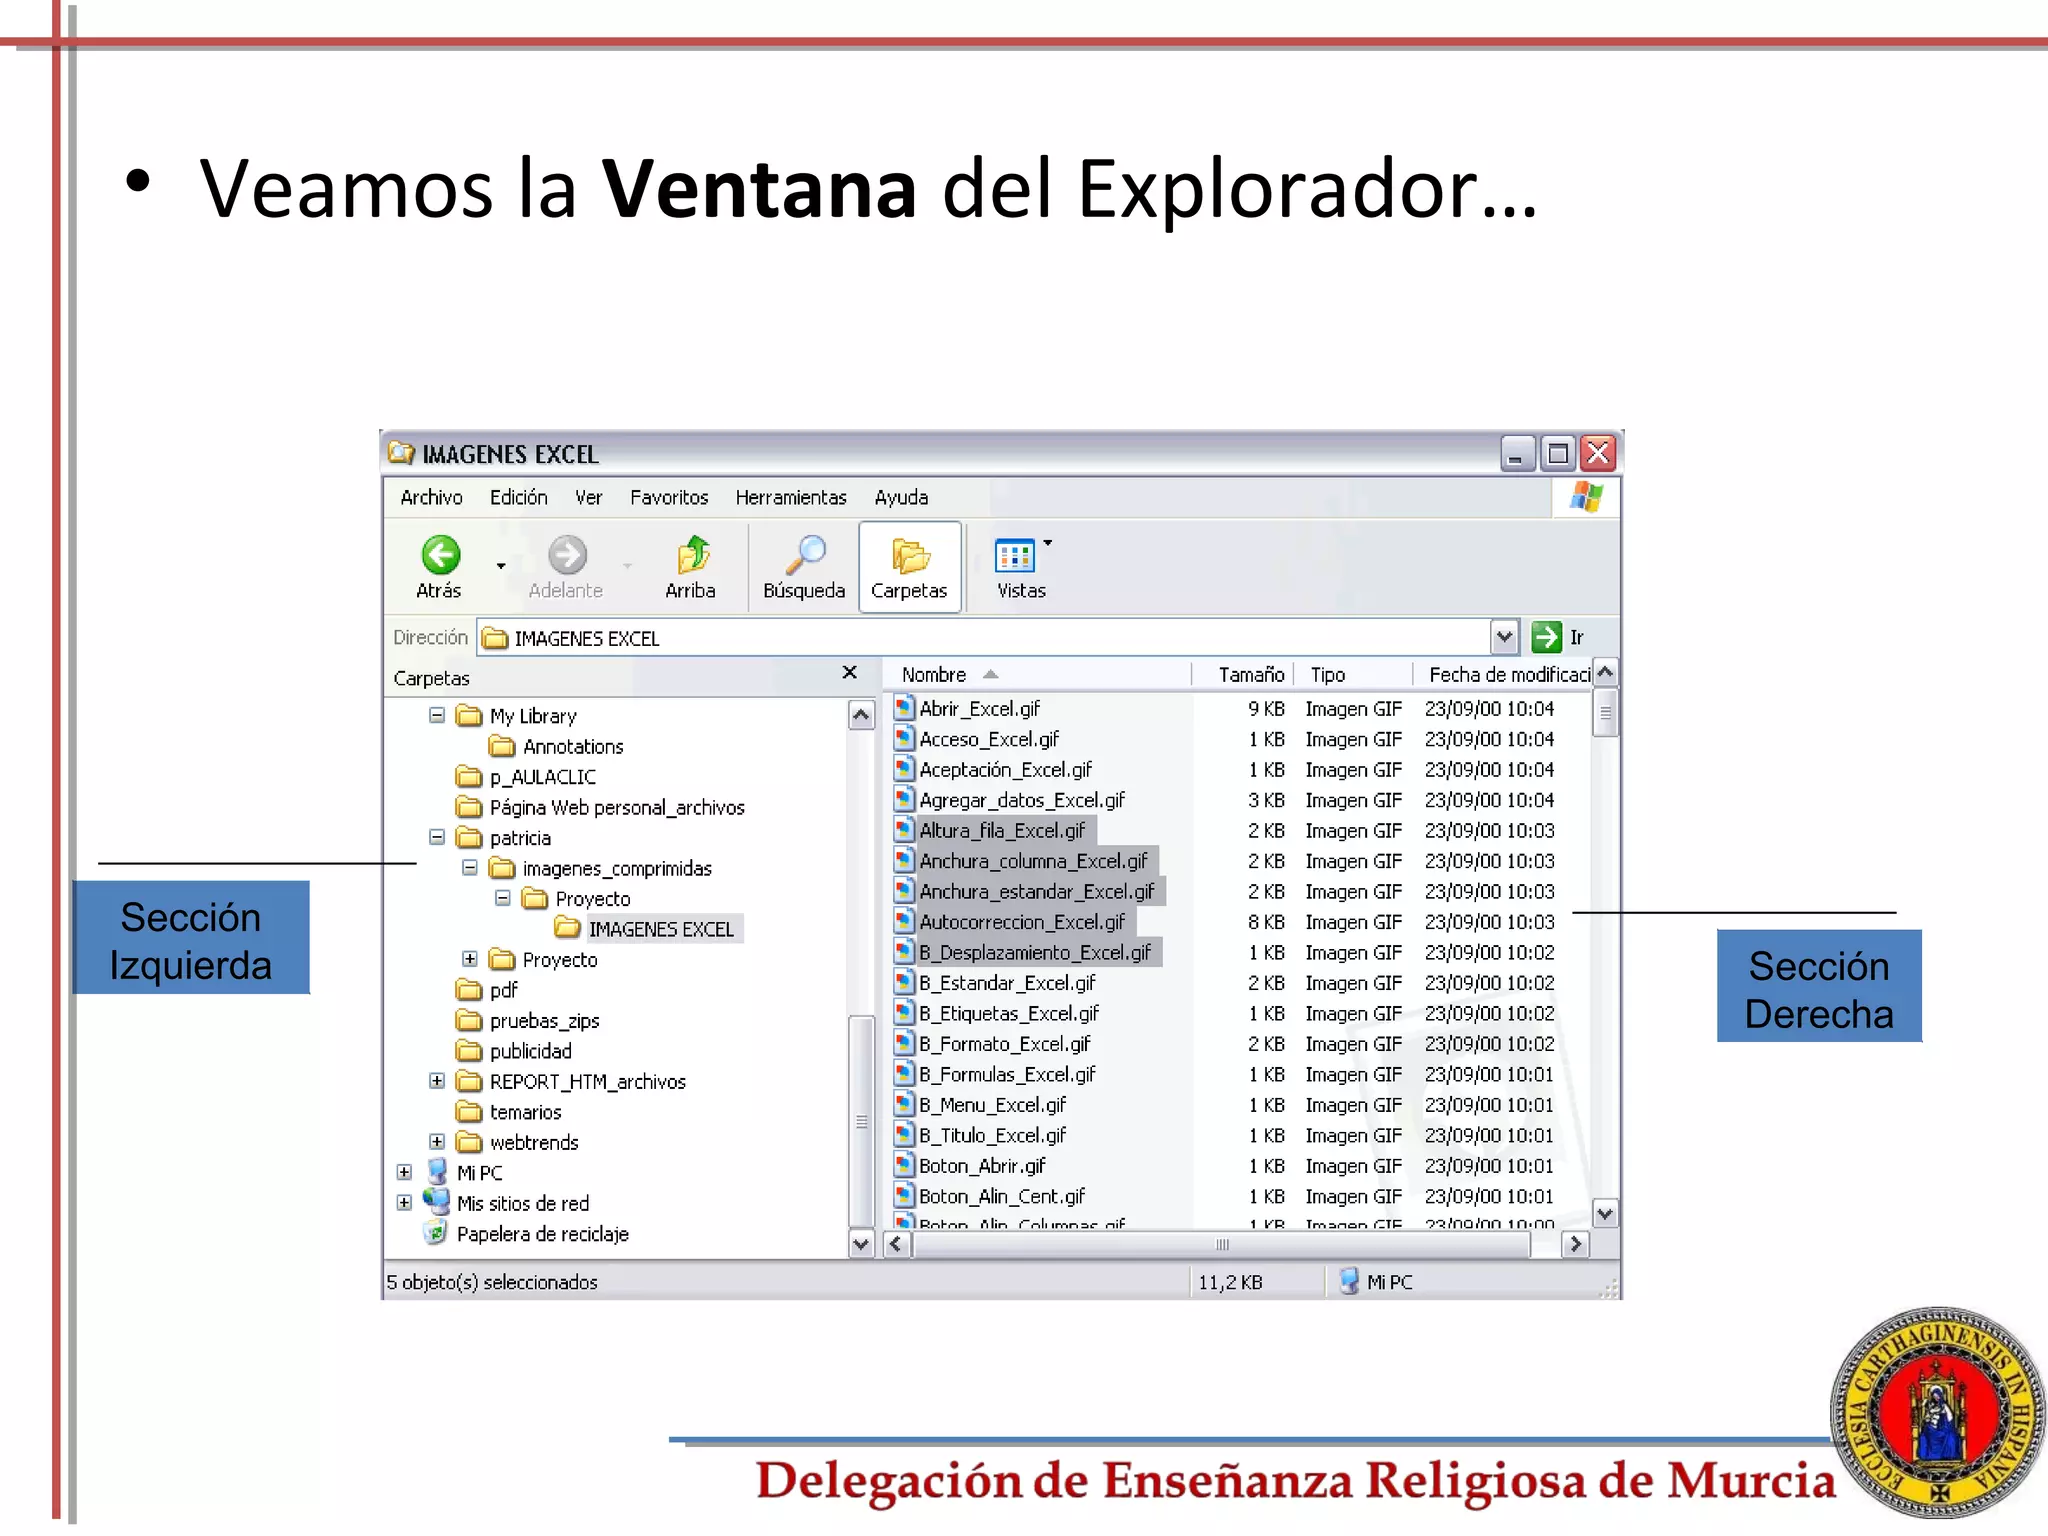
Task: Go up one level with Arriba
Action: pos(691,567)
